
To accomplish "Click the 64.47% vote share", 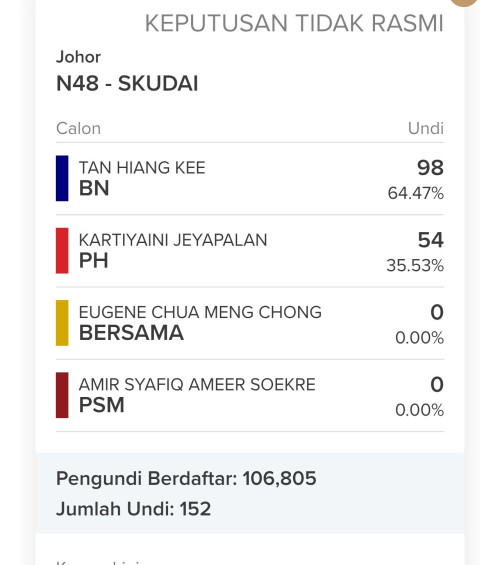I will 416,193.
